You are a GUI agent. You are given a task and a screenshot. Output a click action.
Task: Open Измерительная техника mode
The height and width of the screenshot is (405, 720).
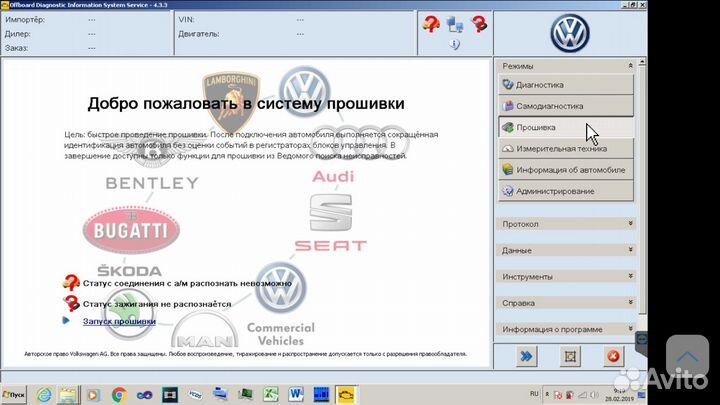(x=566, y=148)
